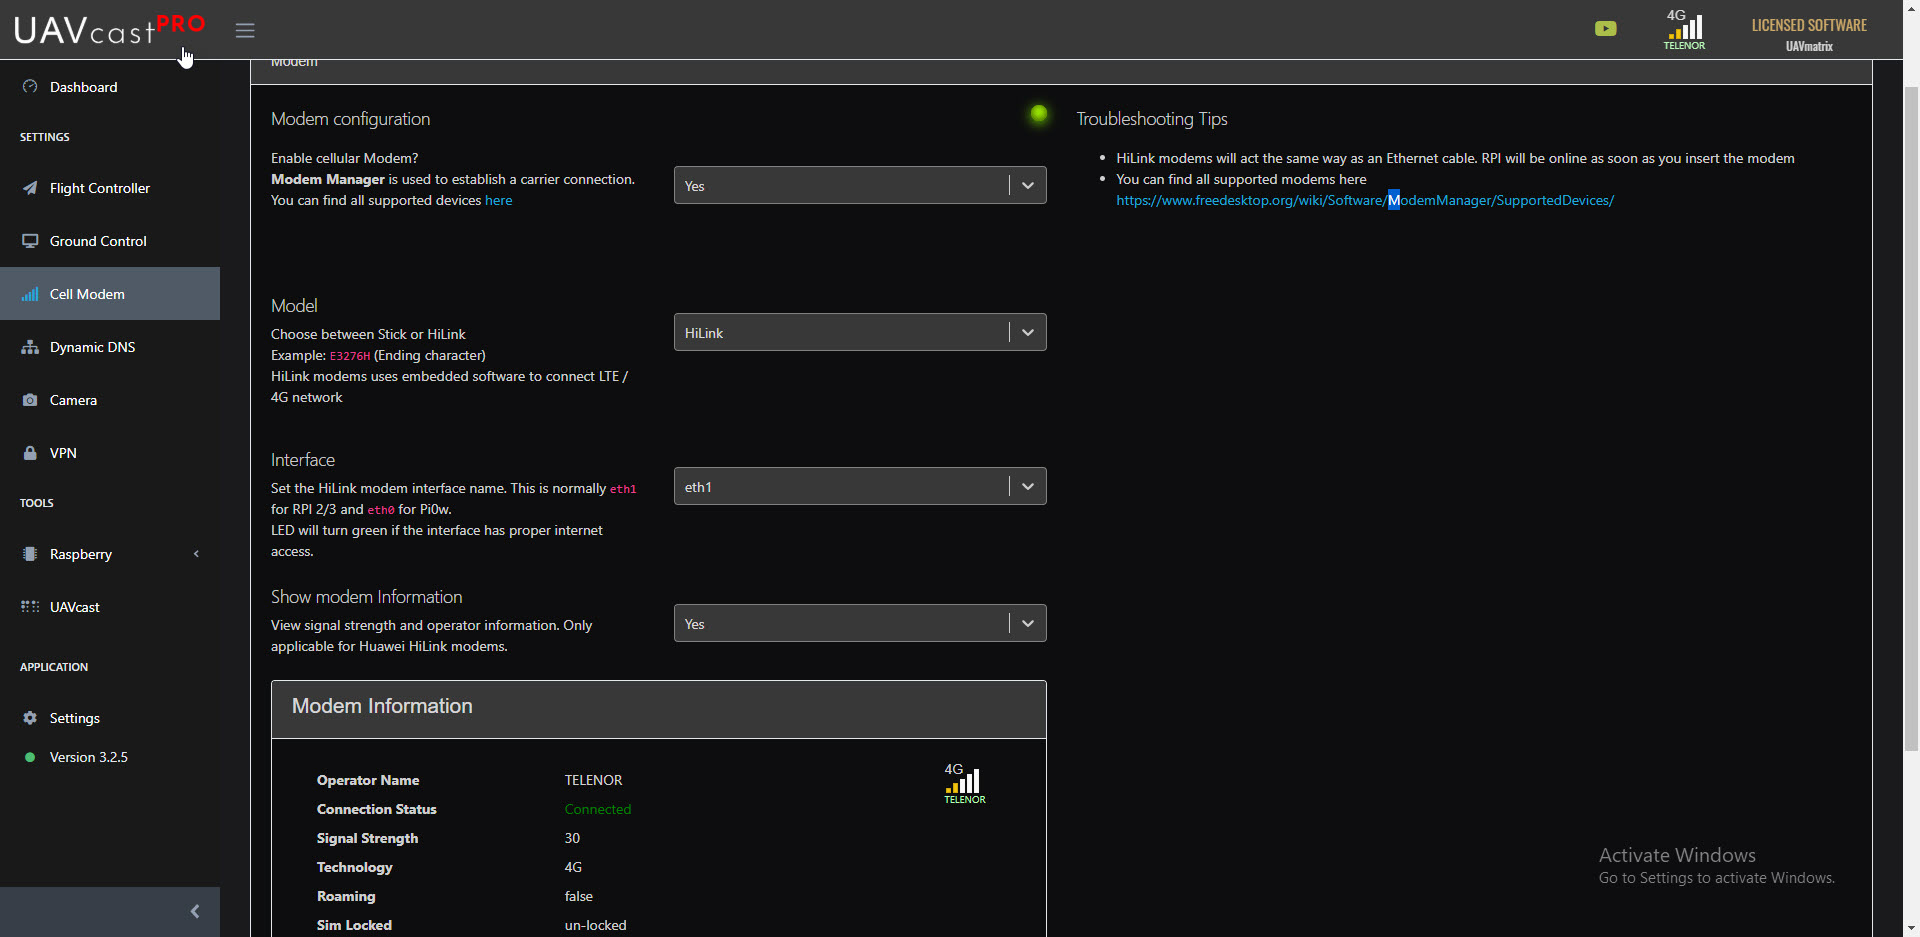1920x937 pixels.
Task: Click the Licensed Software UAVmatrix label
Action: point(1809,34)
